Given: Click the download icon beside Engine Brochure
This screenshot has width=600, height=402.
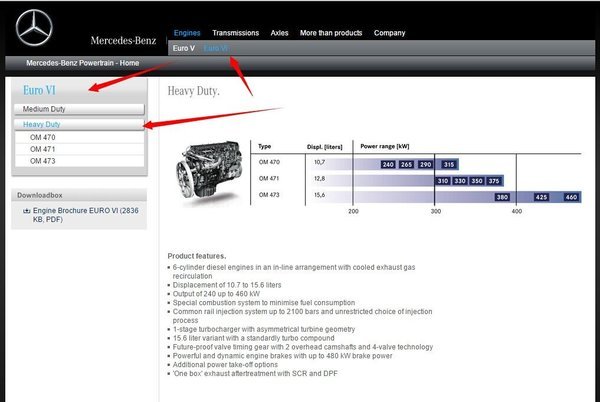Looking at the screenshot, I should 26,211.
